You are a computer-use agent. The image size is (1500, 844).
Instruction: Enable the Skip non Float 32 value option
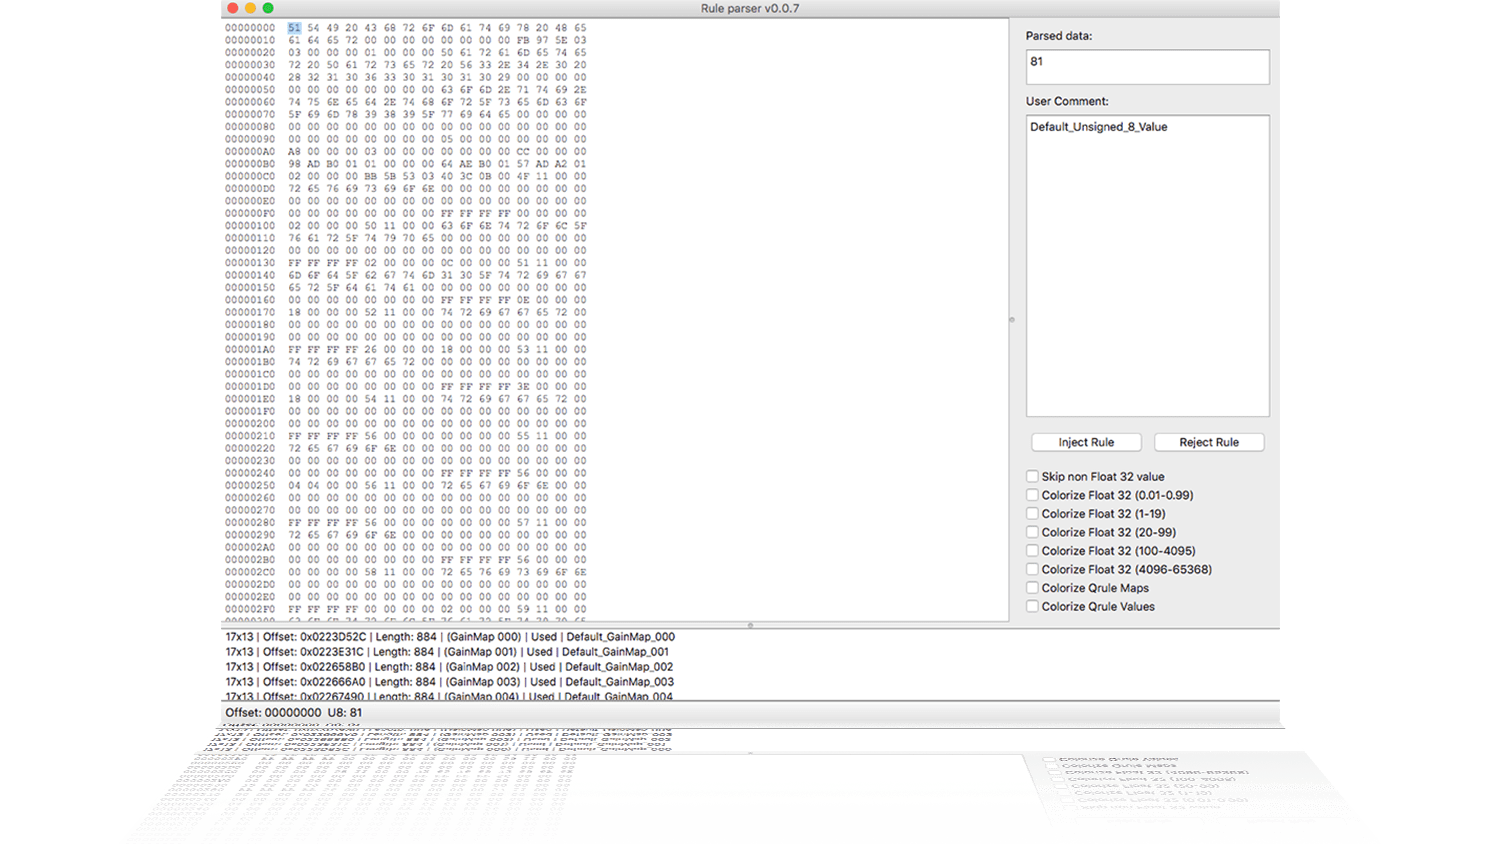click(1031, 476)
